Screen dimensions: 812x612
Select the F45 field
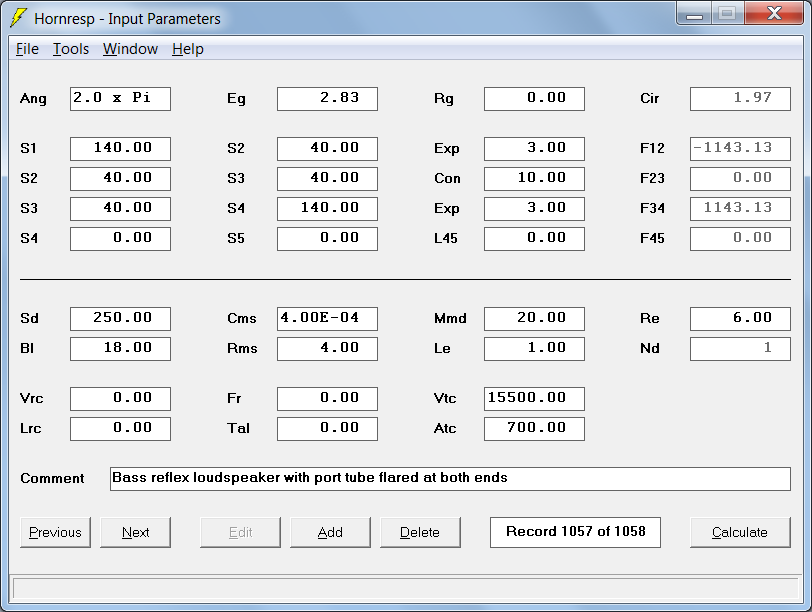(x=741, y=239)
